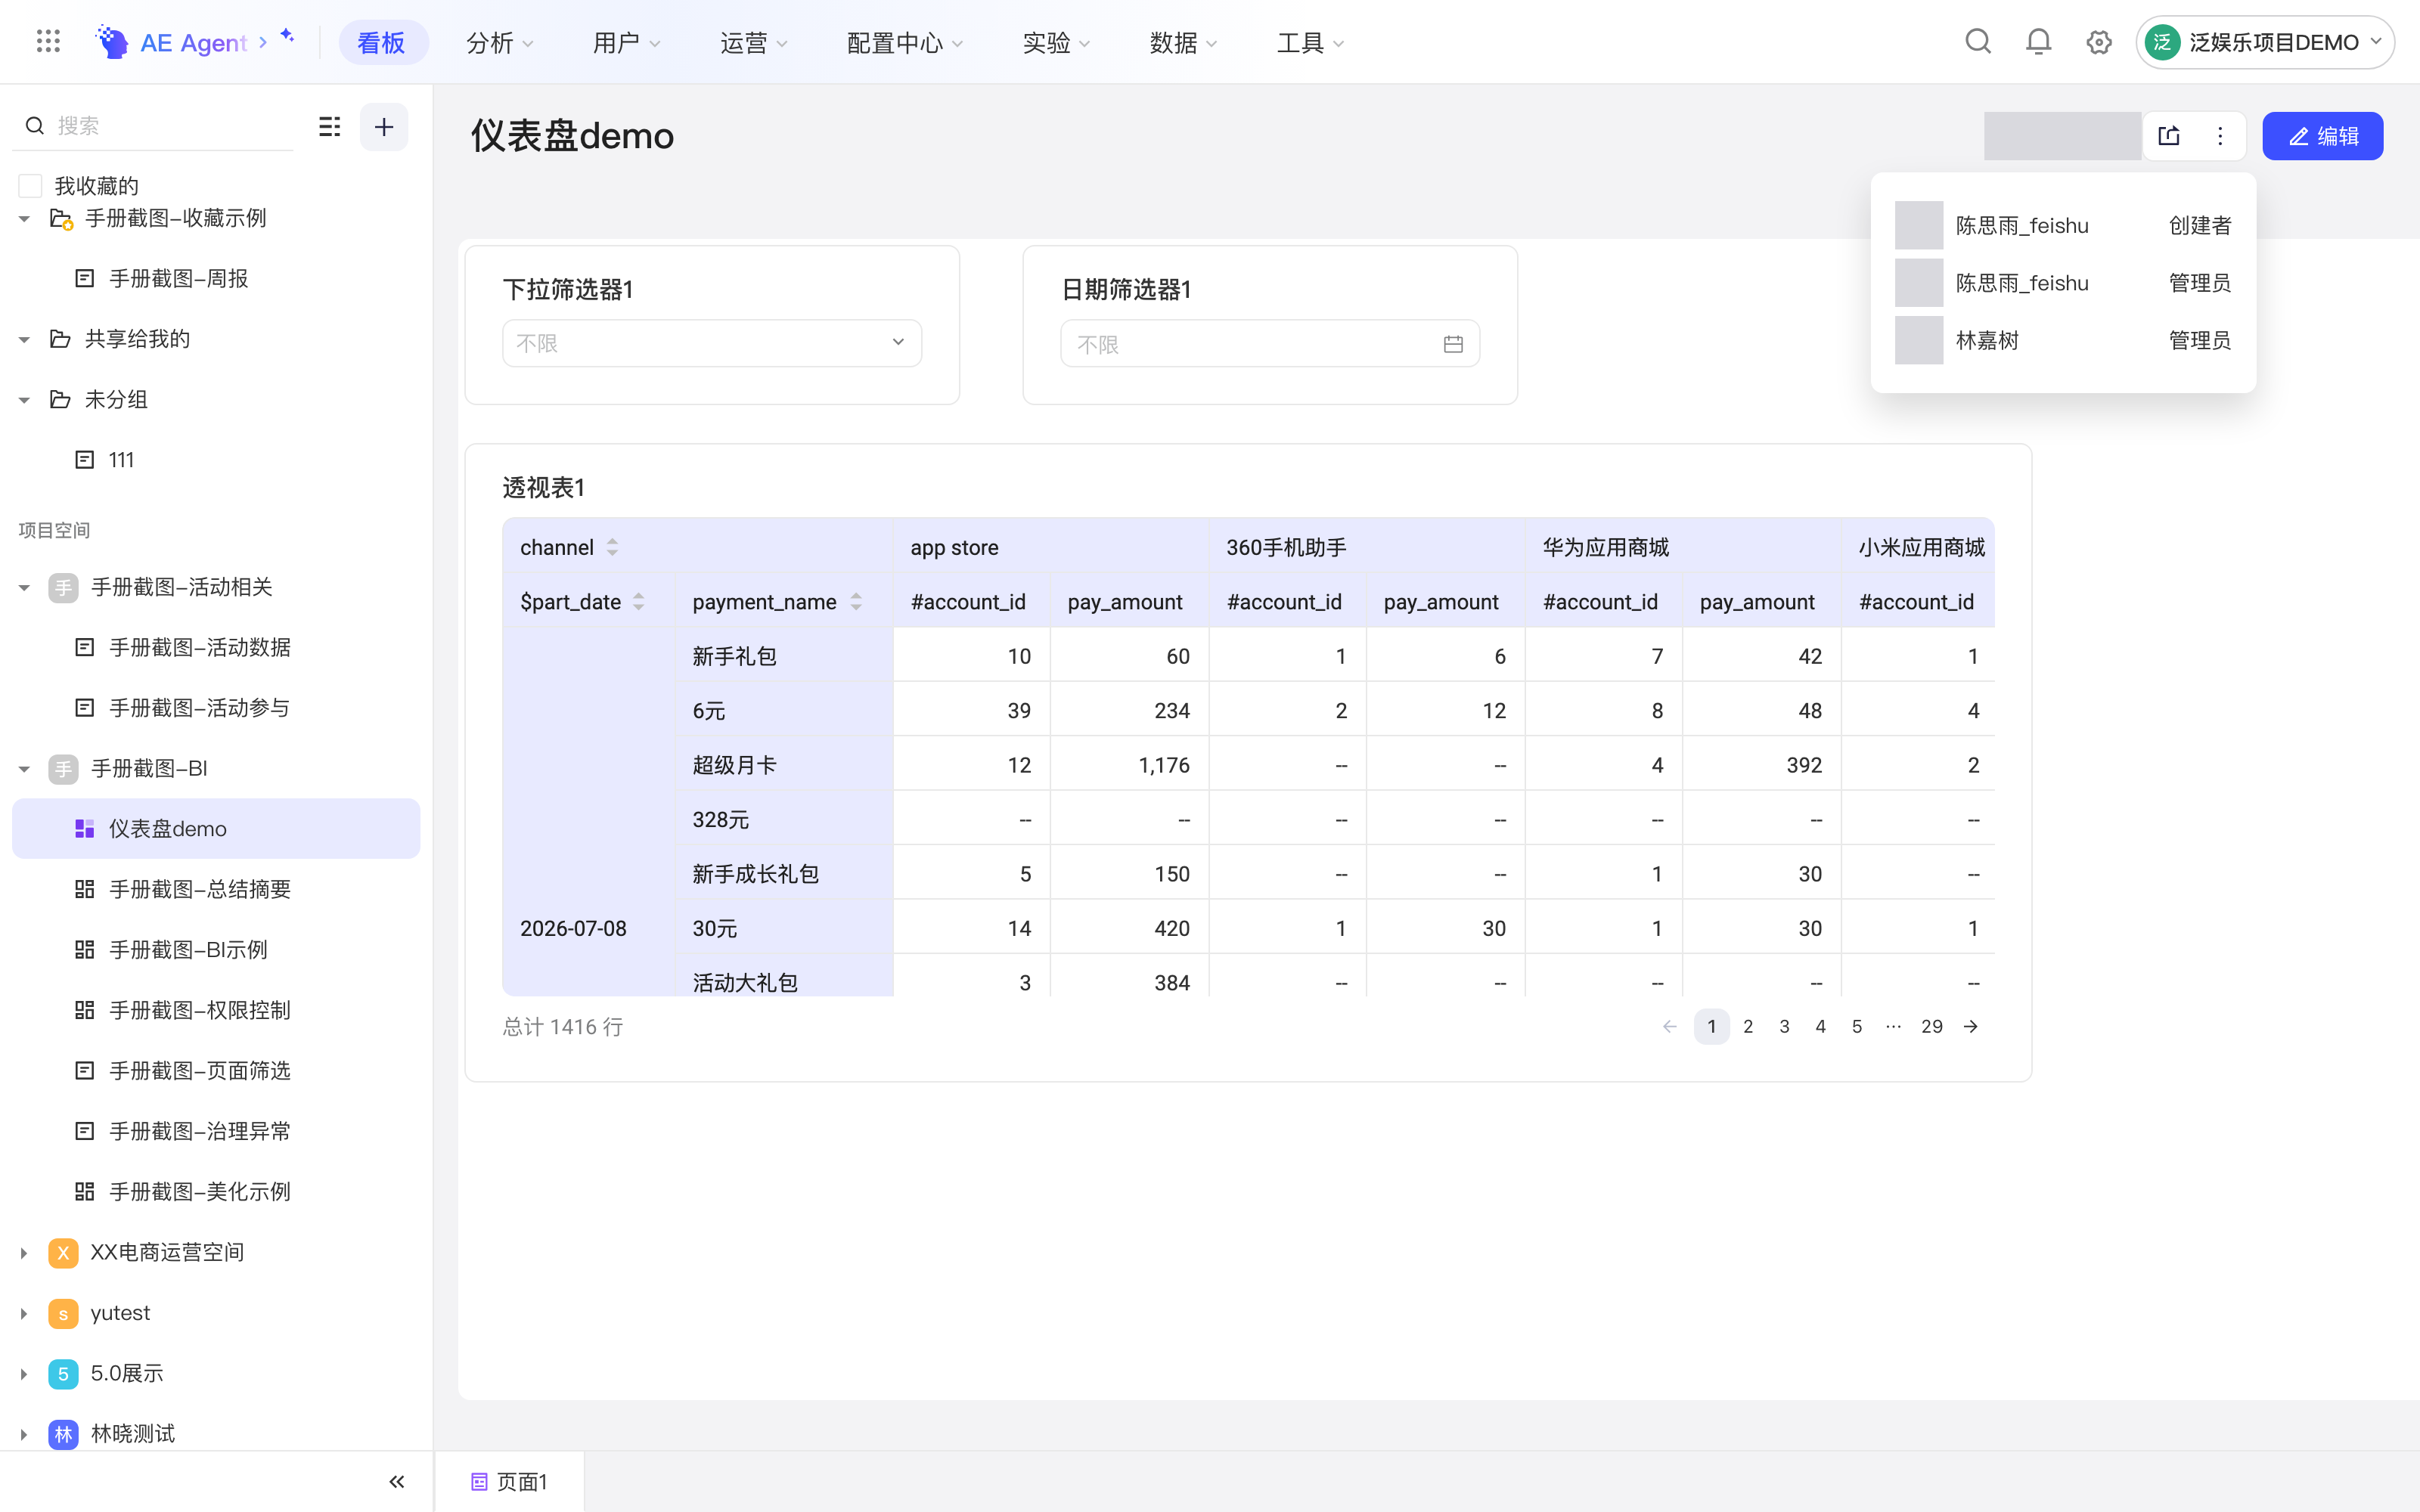Viewport: 2420px width, 1512px height.
Task: Collapse the sidebar with double-chevron icon
Action: click(x=397, y=1481)
